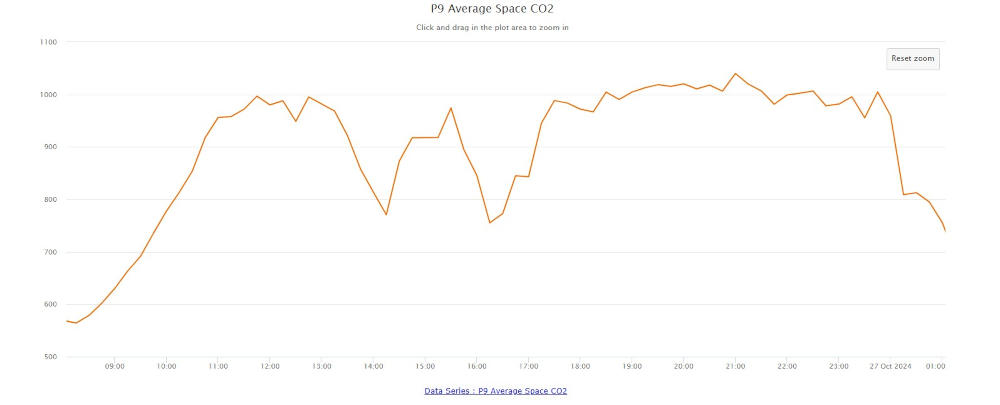The image size is (1000, 405).
Task: Click the 700 y-axis label
Action: pos(49,252)
